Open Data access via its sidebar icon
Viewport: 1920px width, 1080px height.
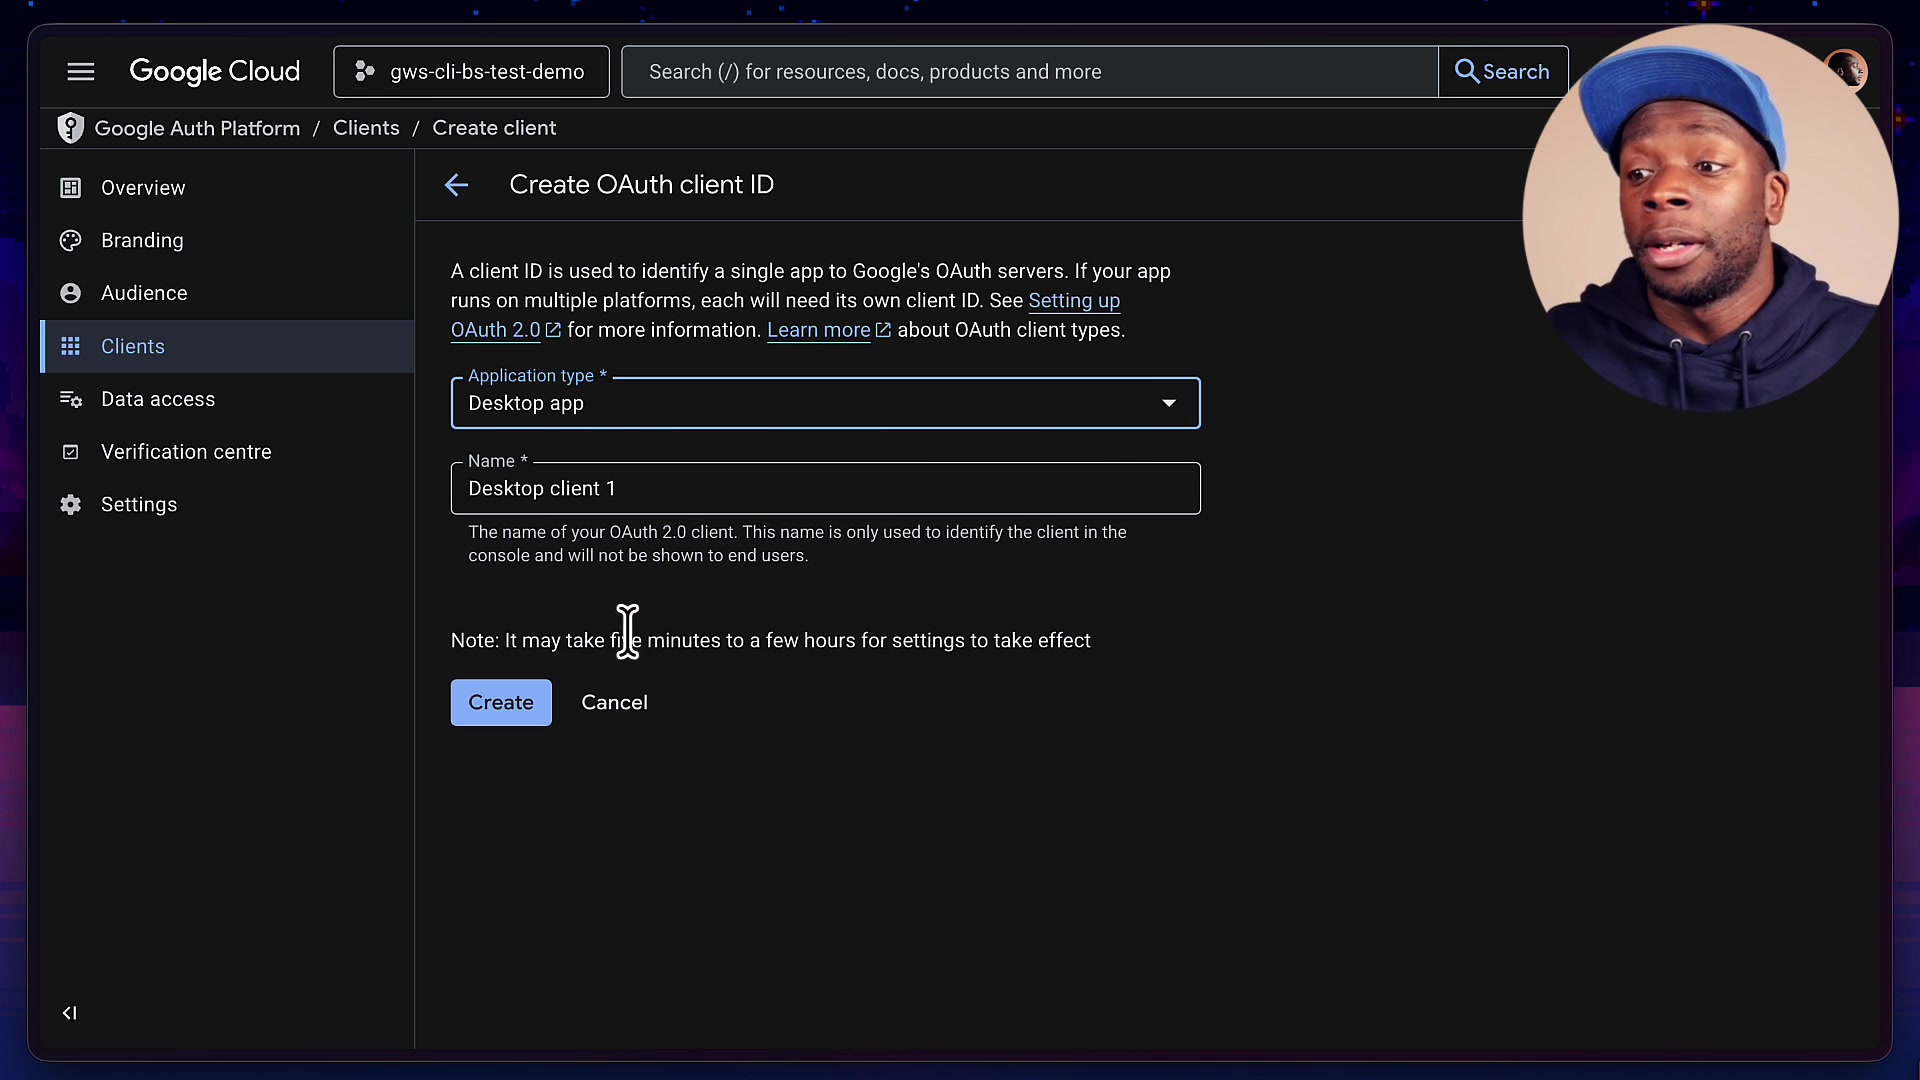70,399
